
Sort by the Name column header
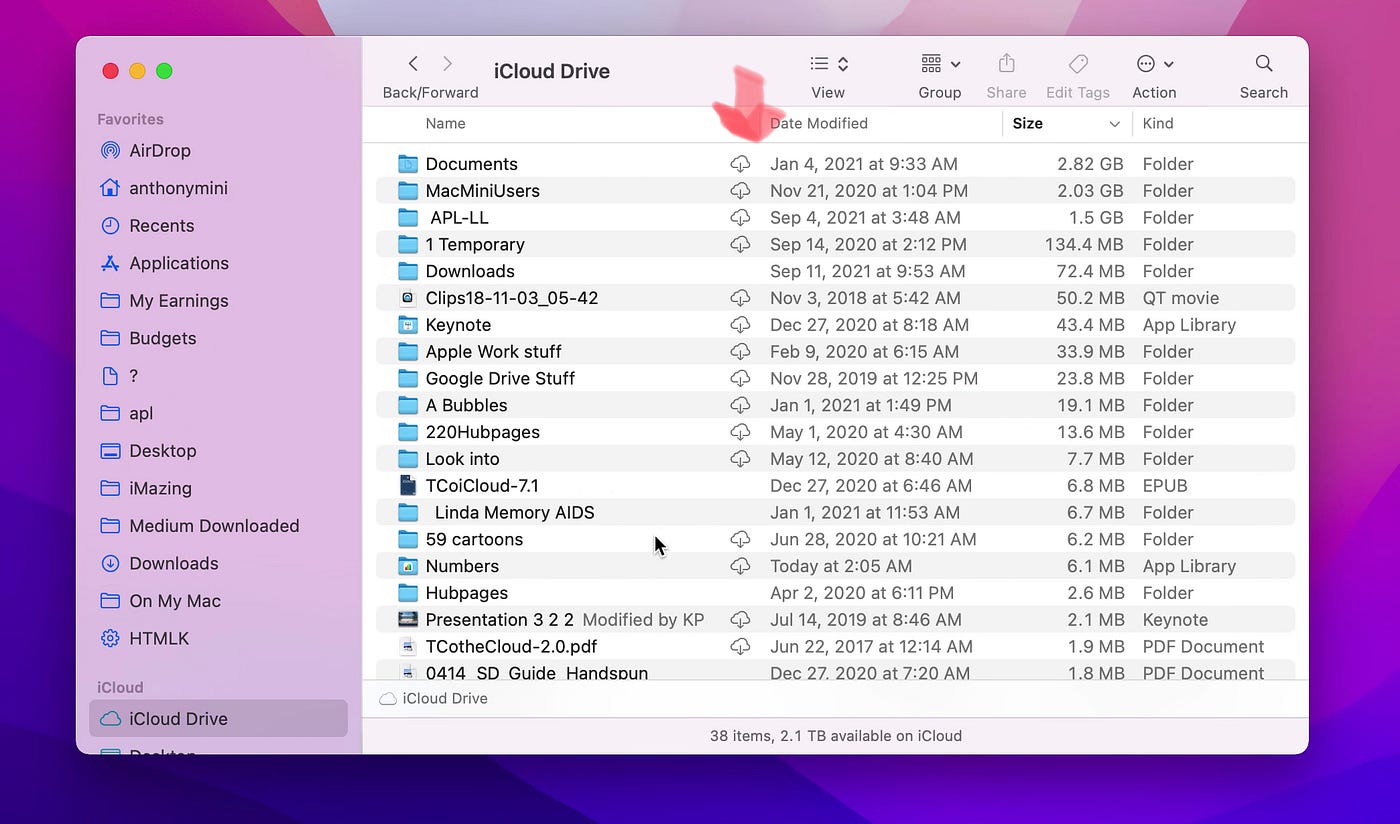pos(446,123)
